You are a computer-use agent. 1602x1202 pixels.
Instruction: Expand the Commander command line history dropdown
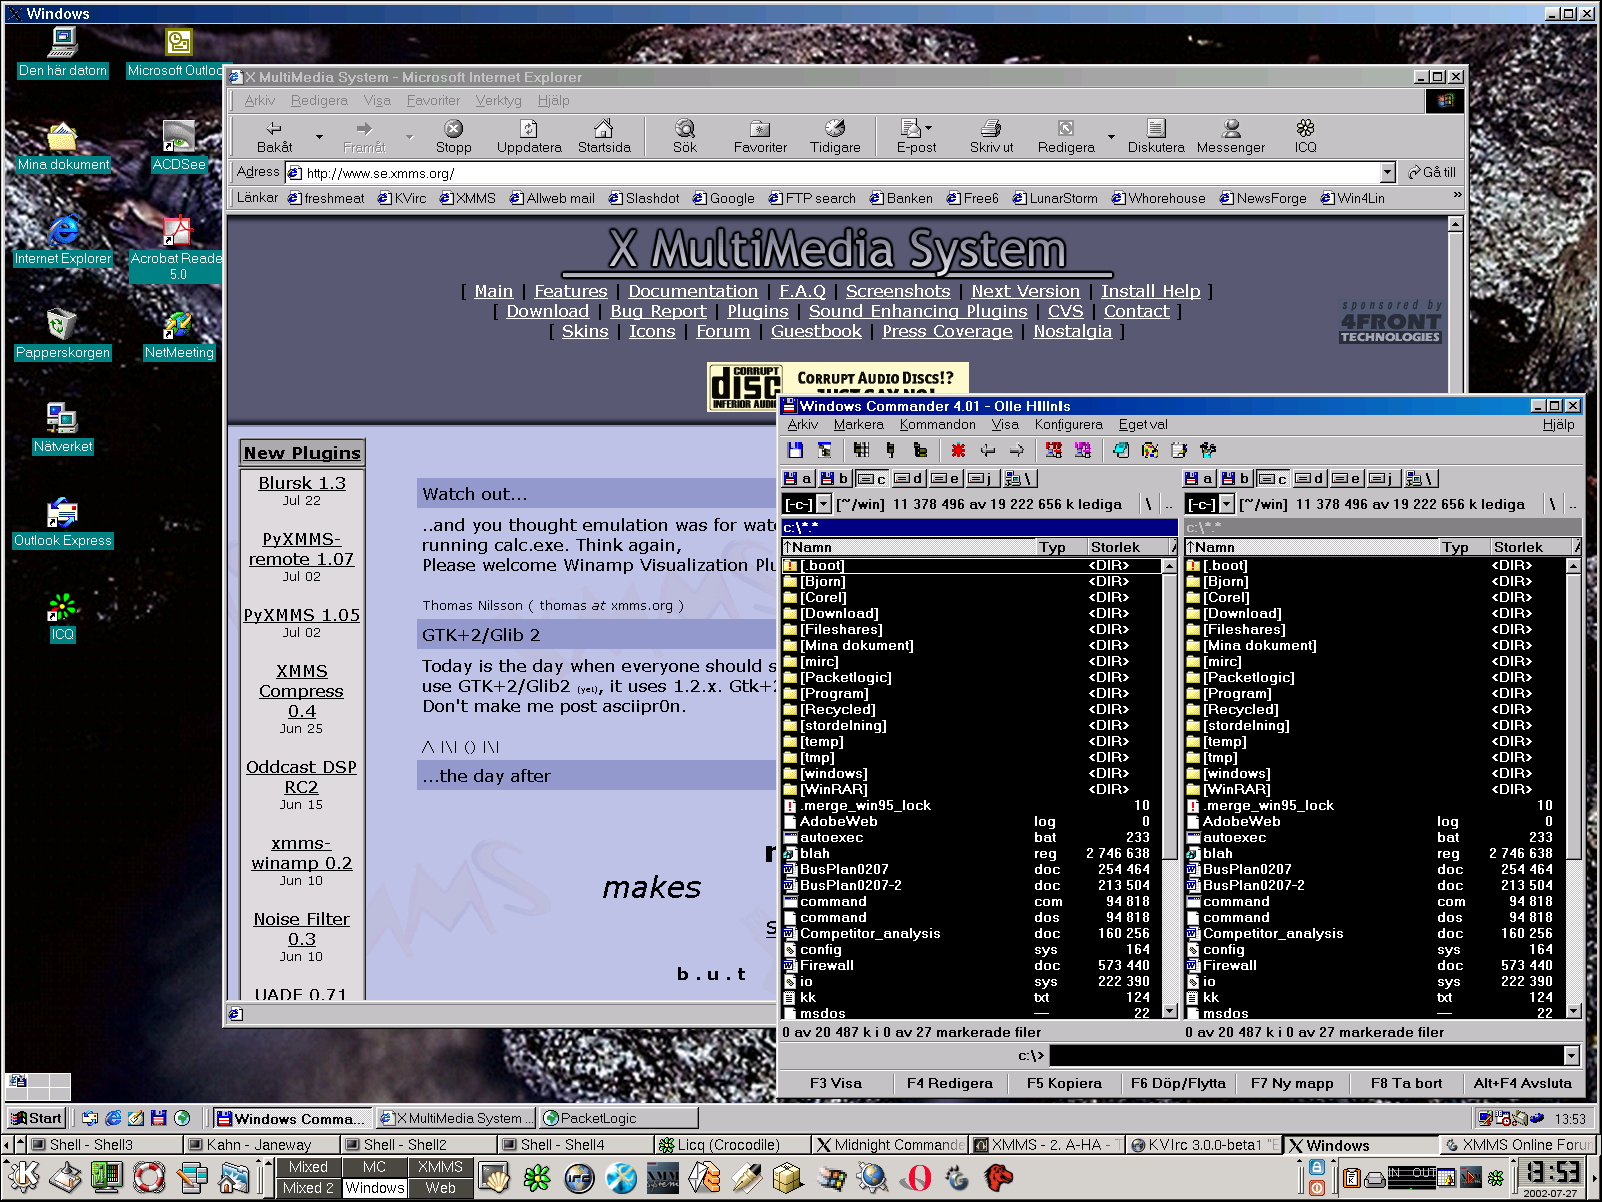(x=1571, y=1055)
